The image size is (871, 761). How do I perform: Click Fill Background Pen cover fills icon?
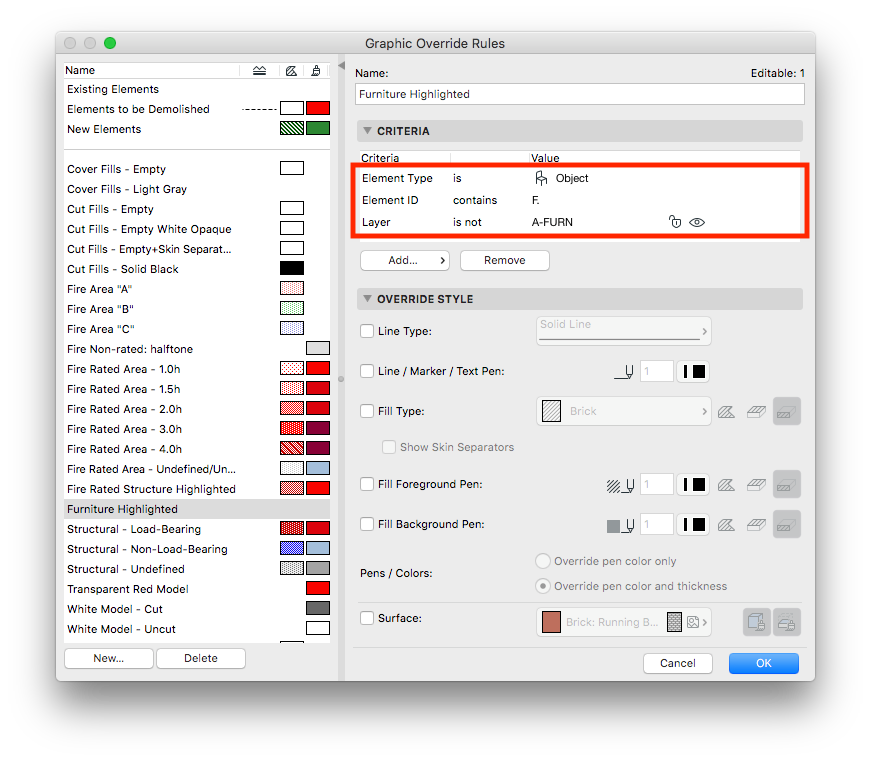point(756,525)
